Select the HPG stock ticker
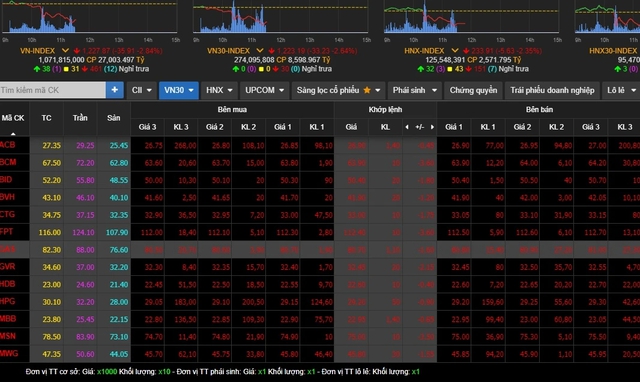Screen dimensions: 640x382 click(7, 301)
